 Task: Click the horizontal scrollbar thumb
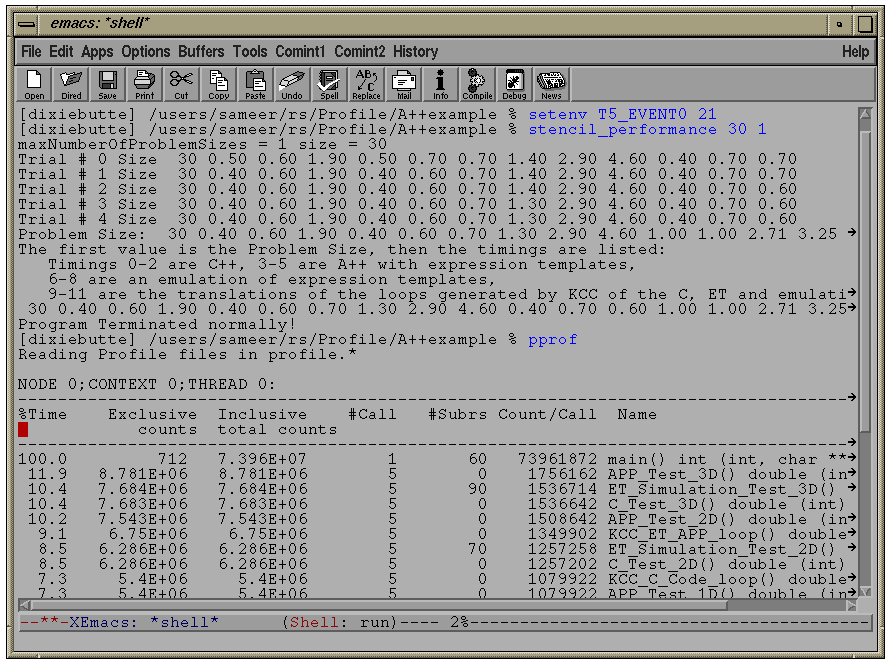pos(379,605)
